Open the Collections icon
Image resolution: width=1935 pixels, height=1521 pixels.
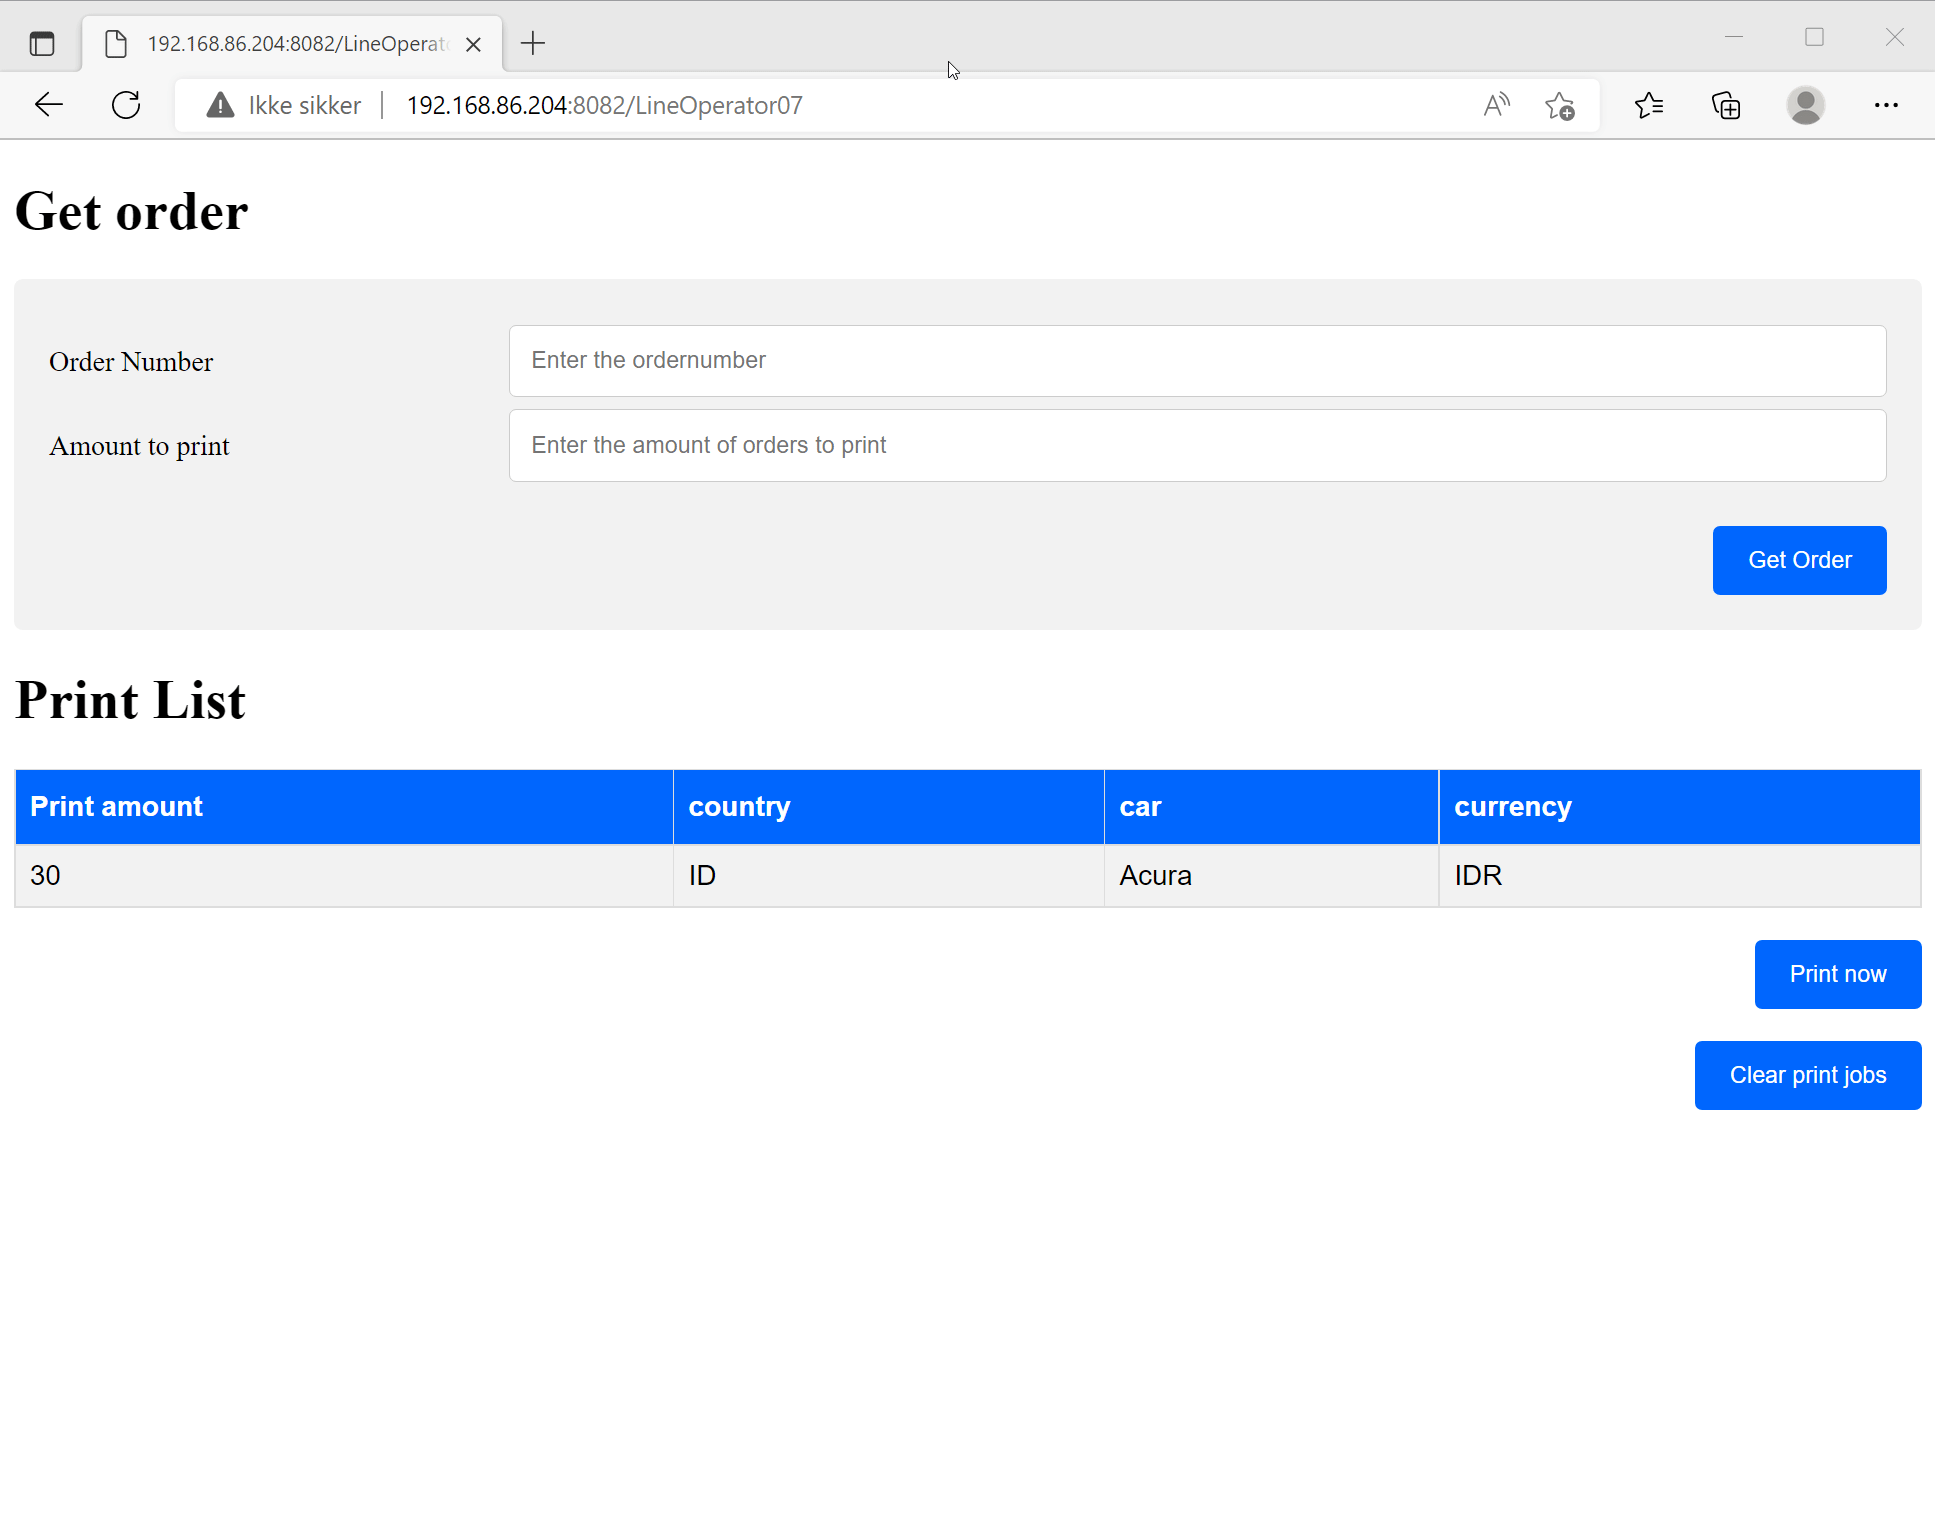coord(1726,105)
